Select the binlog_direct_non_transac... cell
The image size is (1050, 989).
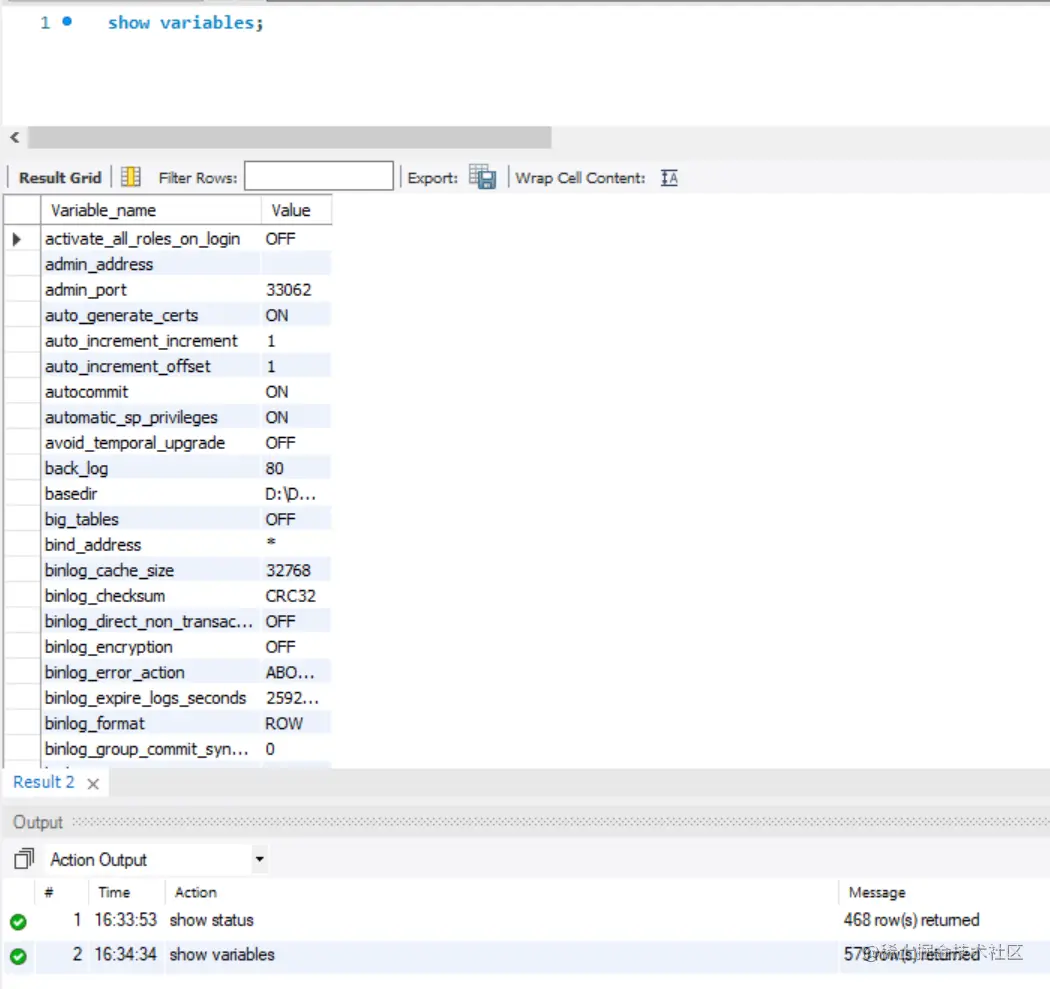(151, 621)
